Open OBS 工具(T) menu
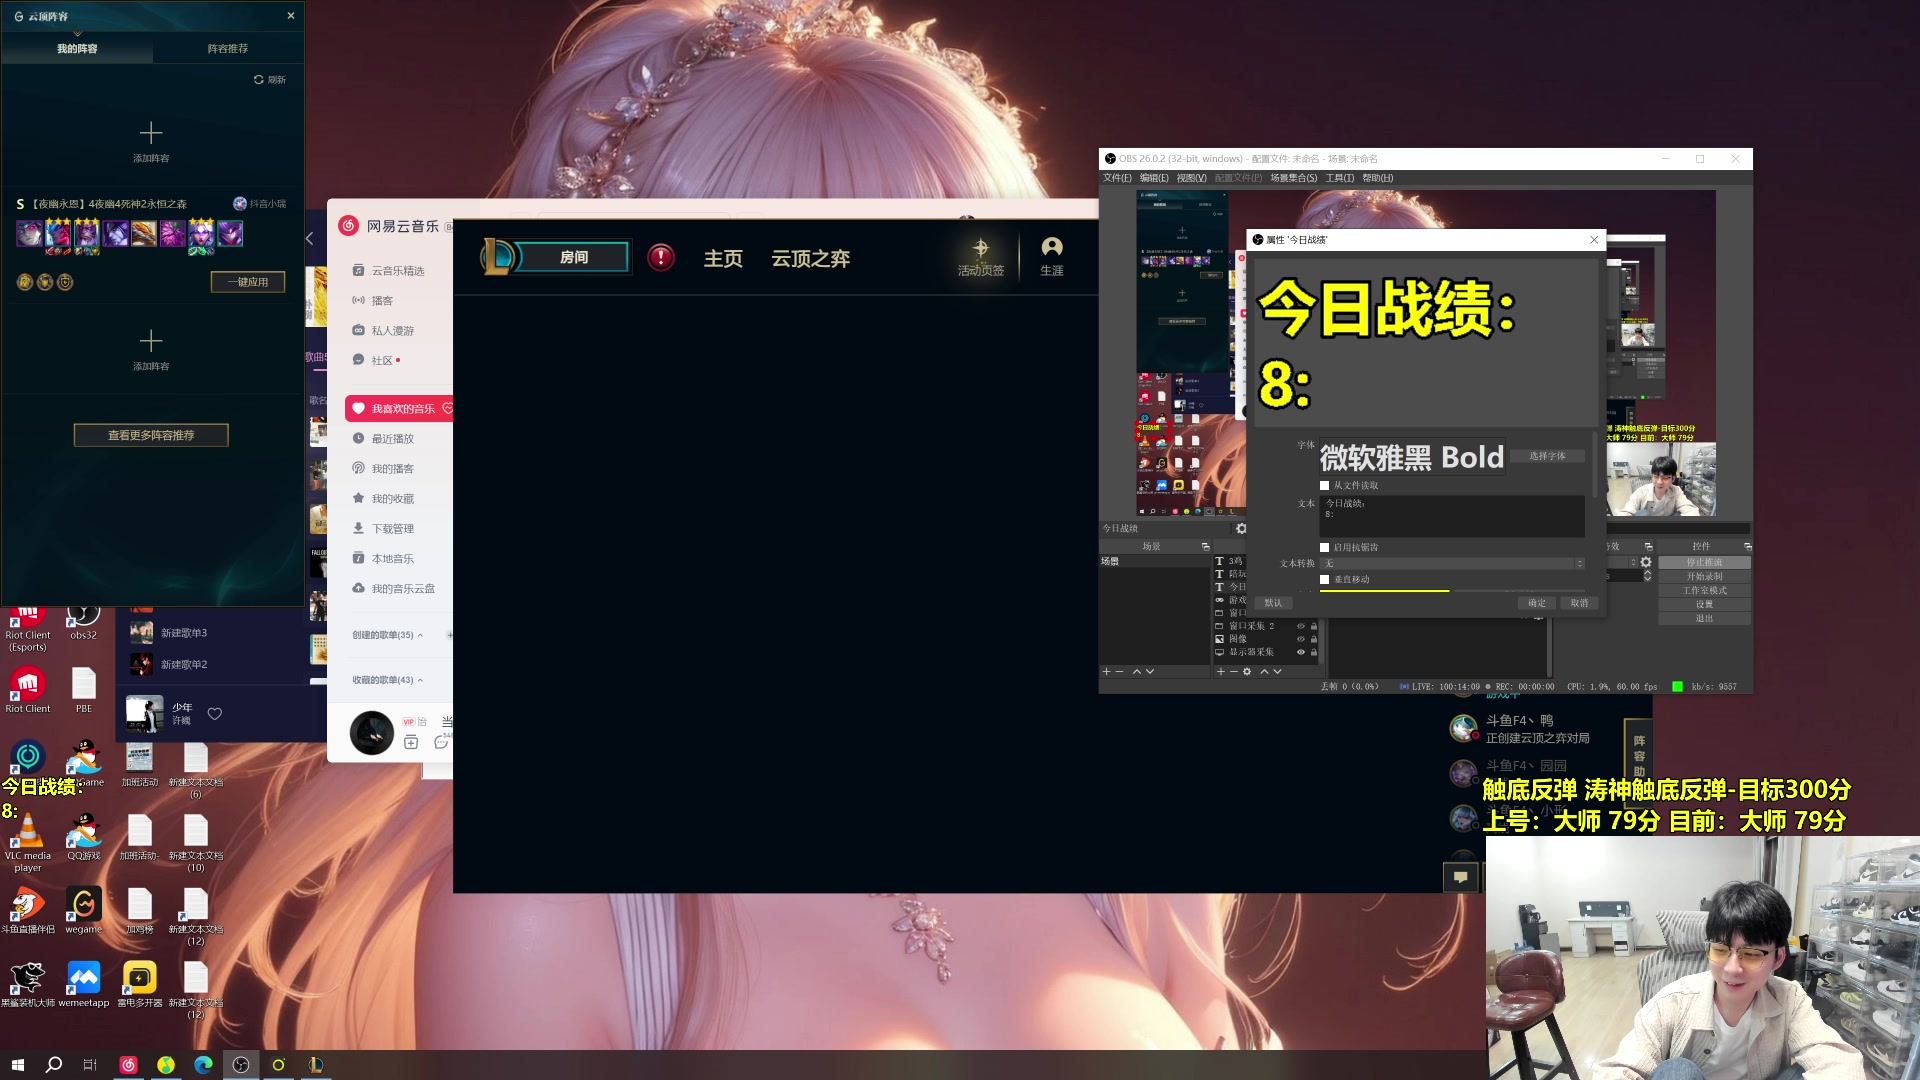Viewport: 1920px width, 1080px height. tap(1339, 178)
